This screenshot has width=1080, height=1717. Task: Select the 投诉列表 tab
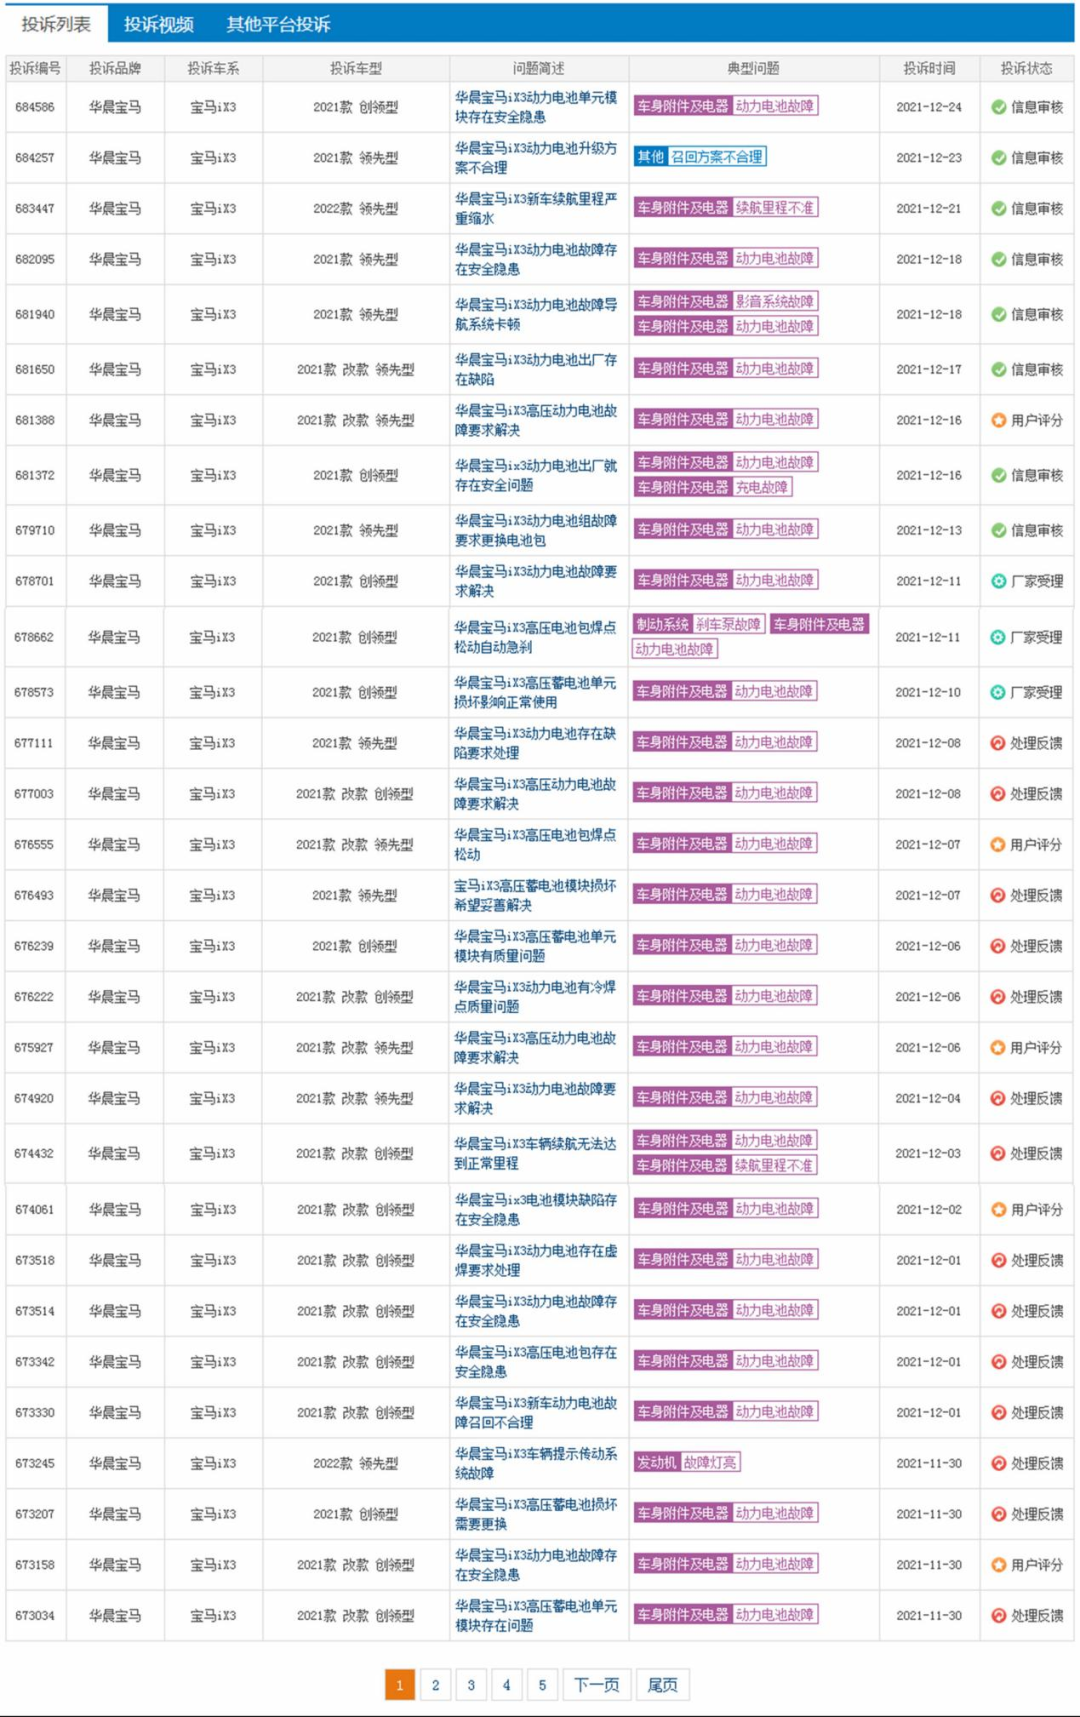click(x=56, y=24)
